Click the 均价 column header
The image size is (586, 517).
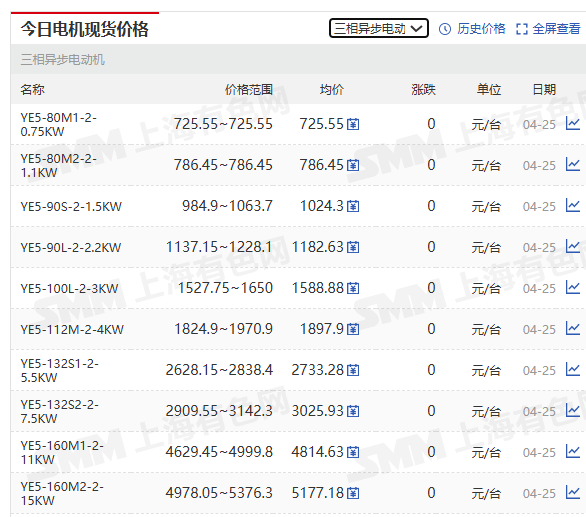pos(331,90)
